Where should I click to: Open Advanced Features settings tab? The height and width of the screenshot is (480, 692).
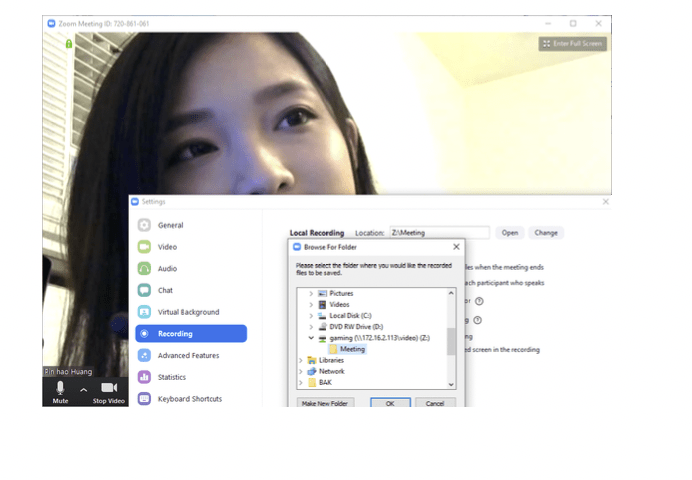[x=189, y=355]
